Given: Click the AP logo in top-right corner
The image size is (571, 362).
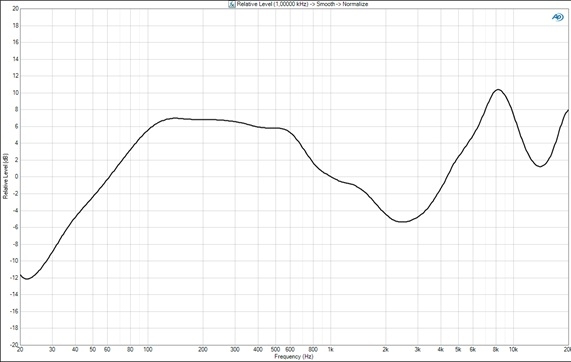Looking at the screenshot, I should click(558, 17).
